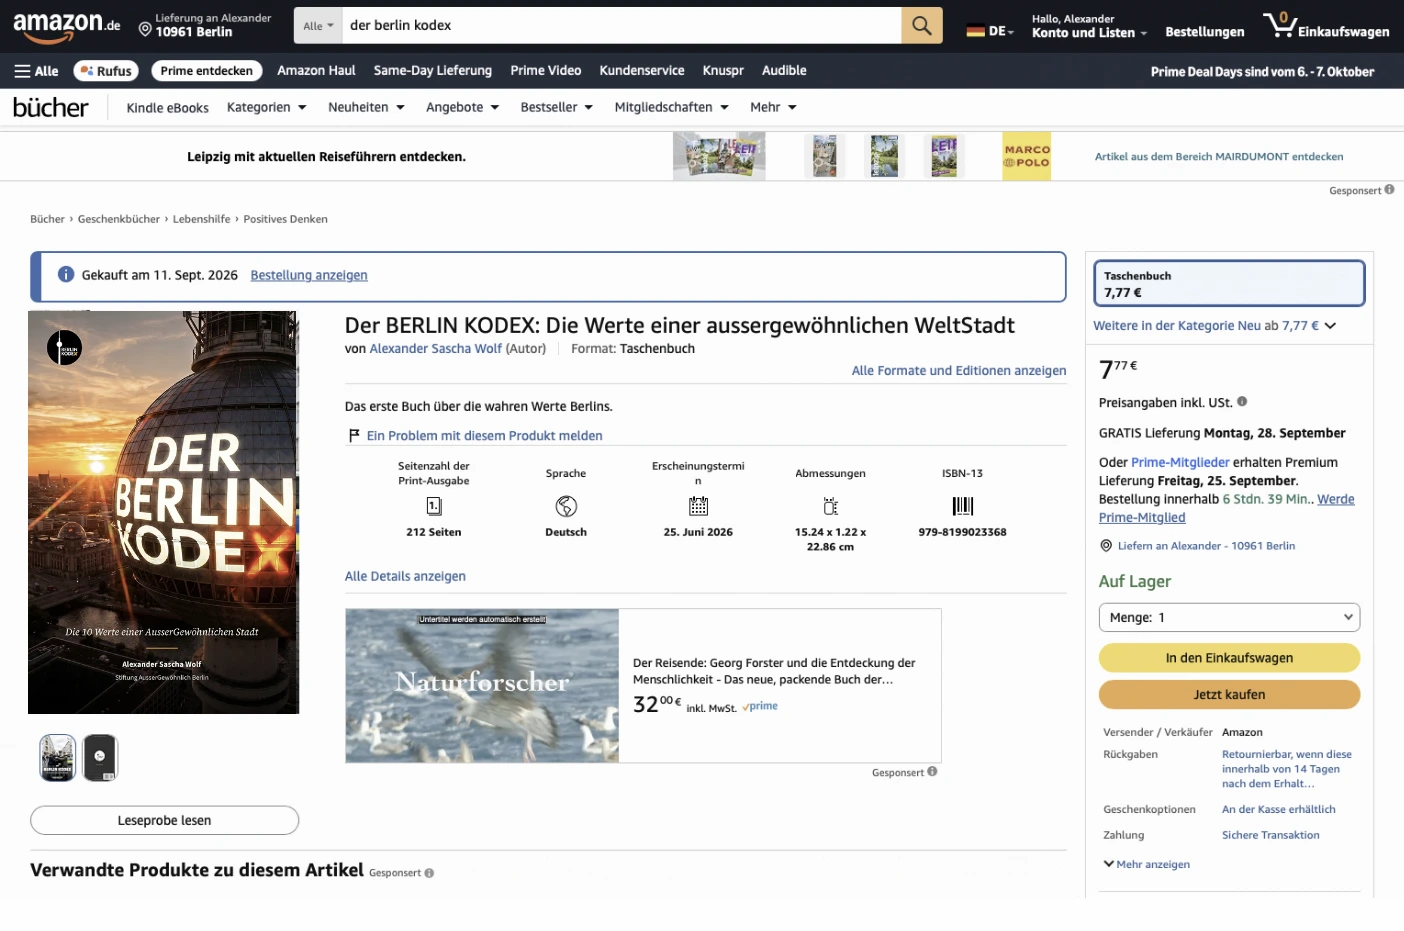Open Prime Video nav item
Viewport: 1404px width, 931px height.
pyautogui.click(x=546, y=71)
